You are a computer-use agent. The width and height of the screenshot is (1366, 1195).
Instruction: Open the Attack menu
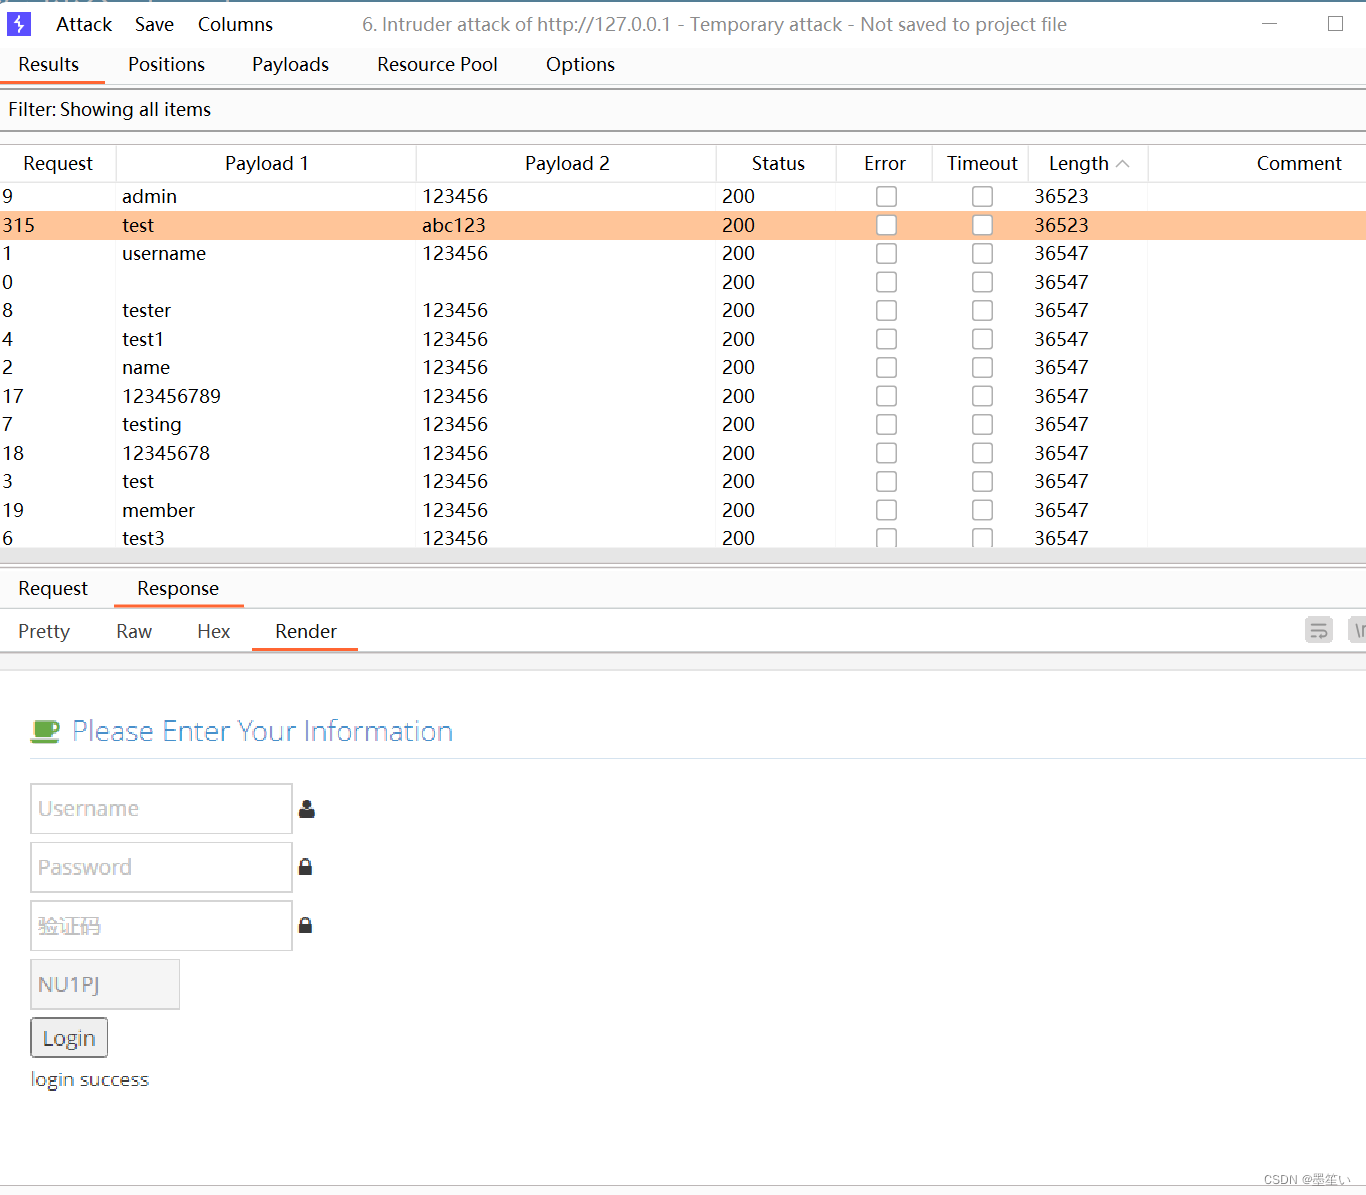point(84,24)
